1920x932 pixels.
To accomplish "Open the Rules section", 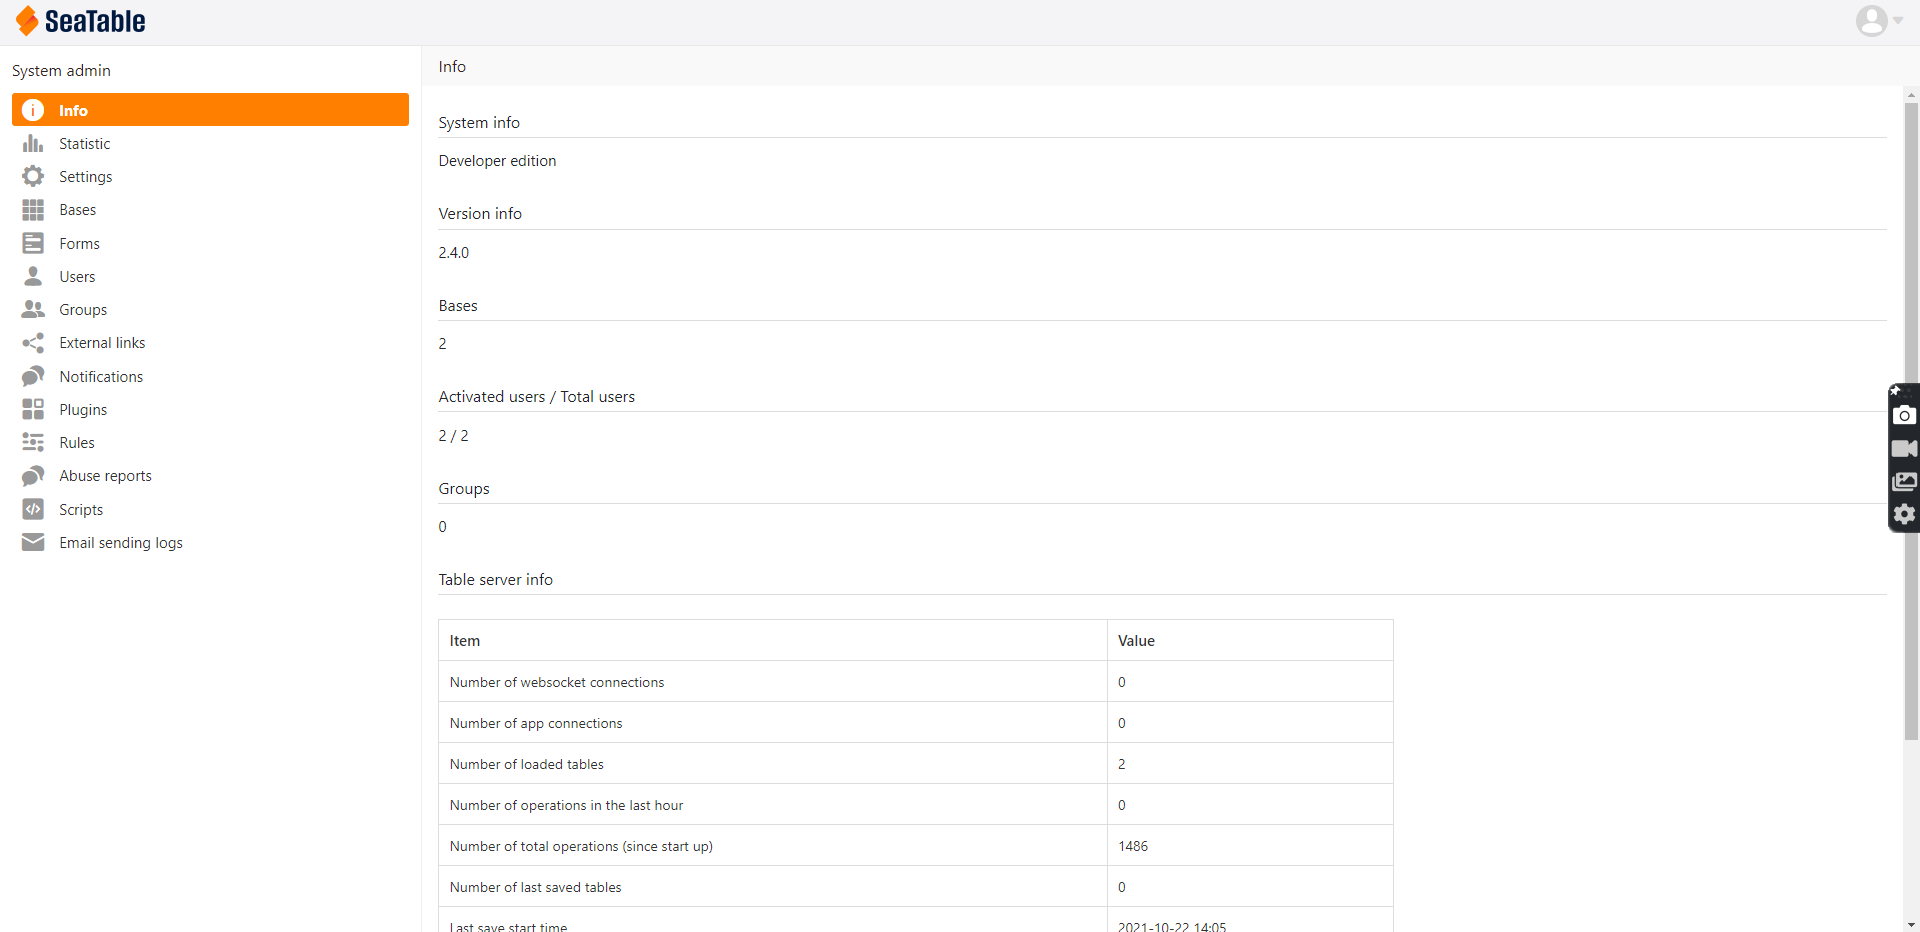I will click(x=77, y=443).
